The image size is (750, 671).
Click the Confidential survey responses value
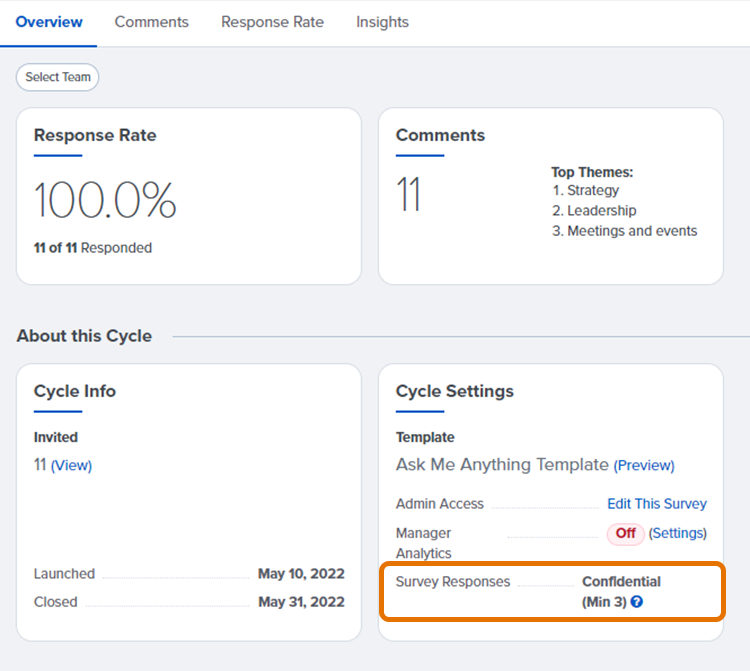click(621, 581)
